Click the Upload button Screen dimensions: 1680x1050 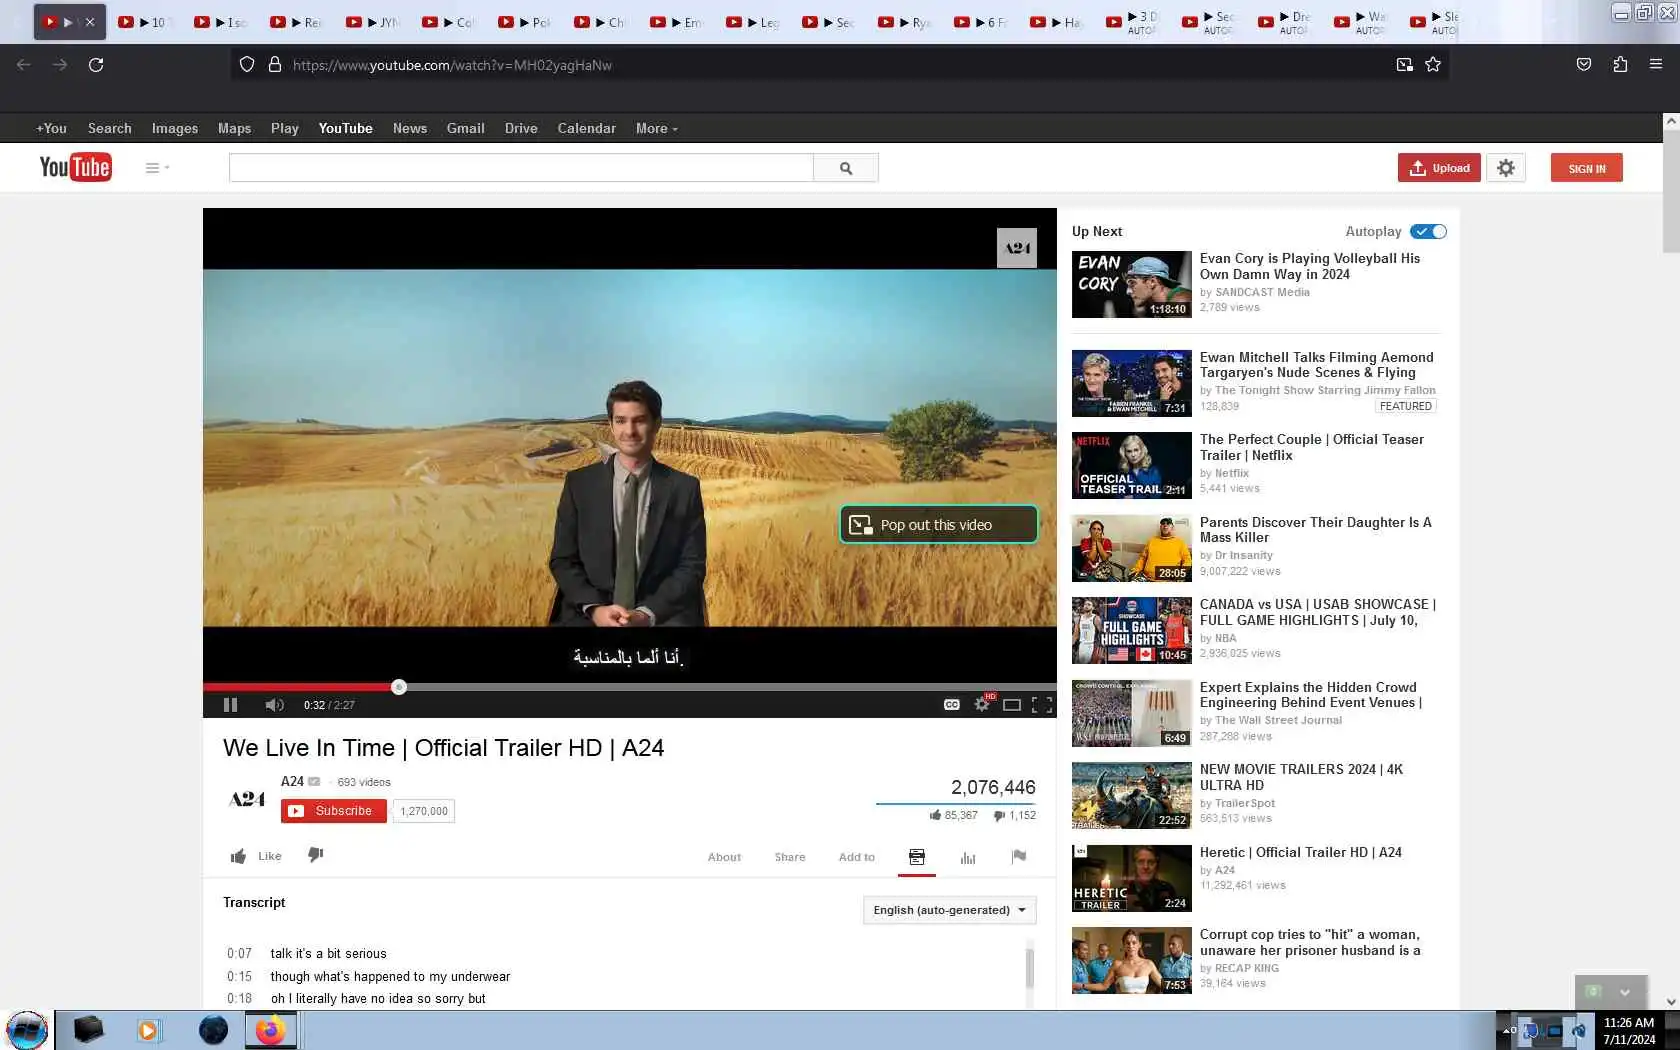(x=1439, y=168)
